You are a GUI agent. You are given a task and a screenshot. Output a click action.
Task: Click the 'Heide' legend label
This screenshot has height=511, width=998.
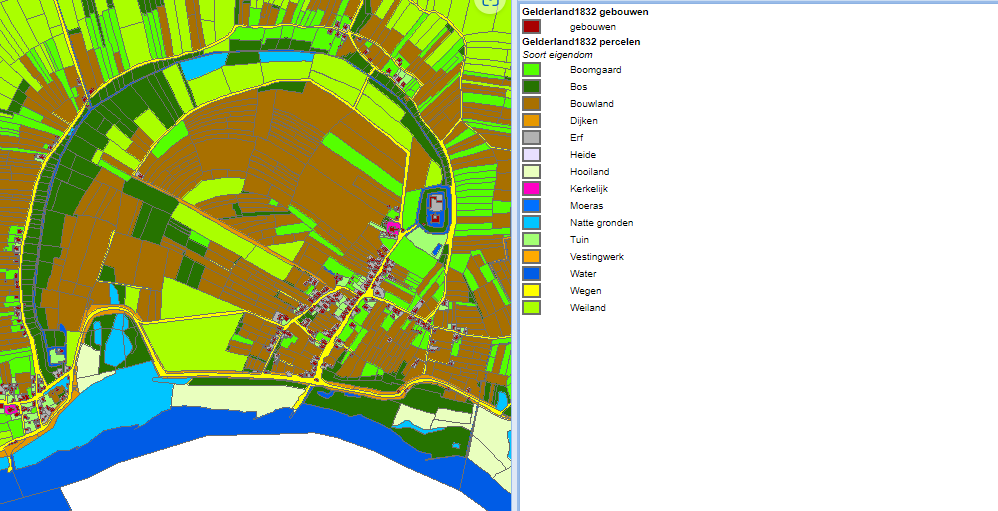582,155
